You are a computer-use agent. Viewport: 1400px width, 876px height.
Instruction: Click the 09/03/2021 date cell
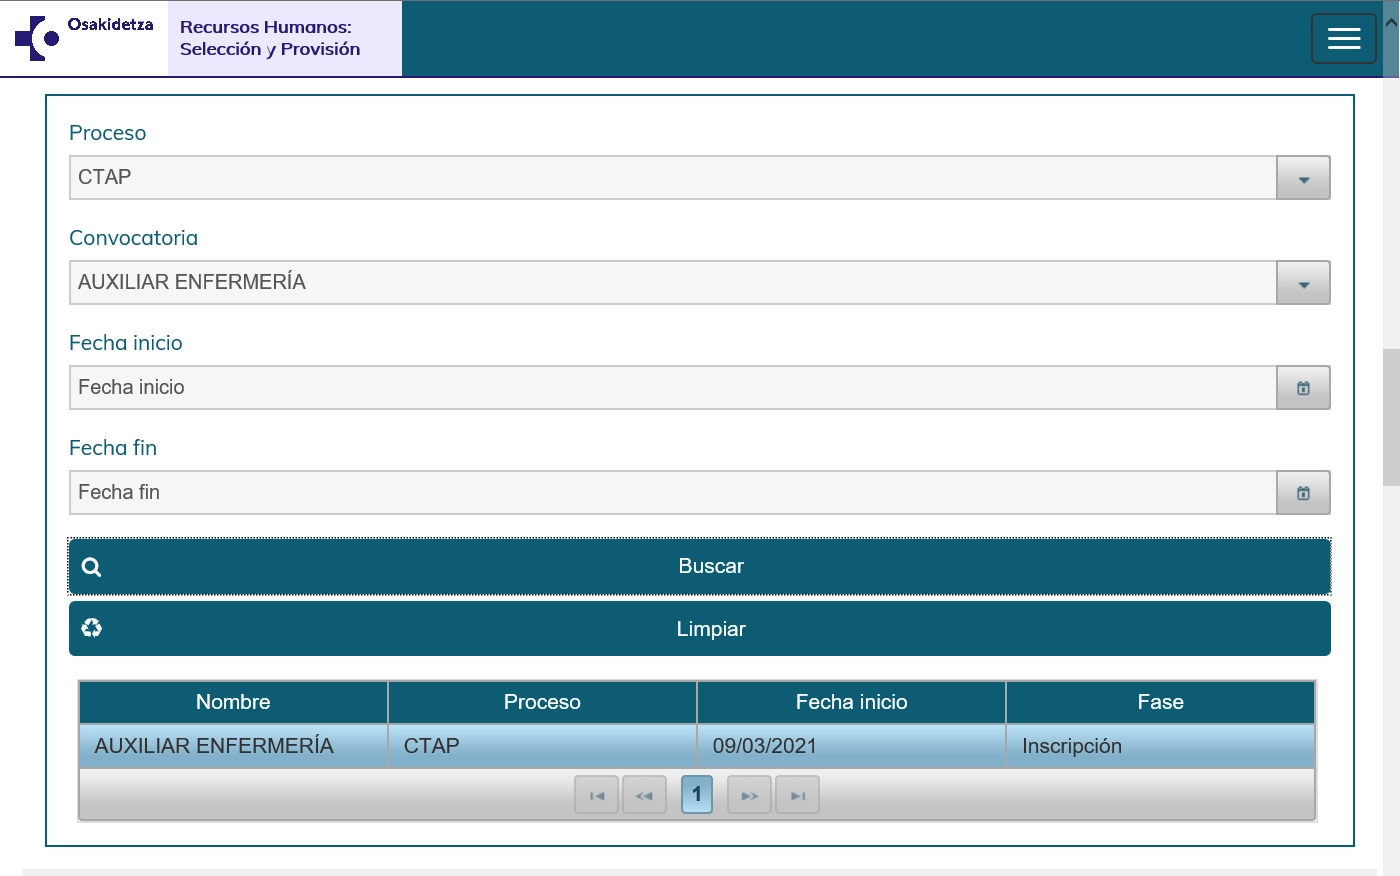pos(851,746)
